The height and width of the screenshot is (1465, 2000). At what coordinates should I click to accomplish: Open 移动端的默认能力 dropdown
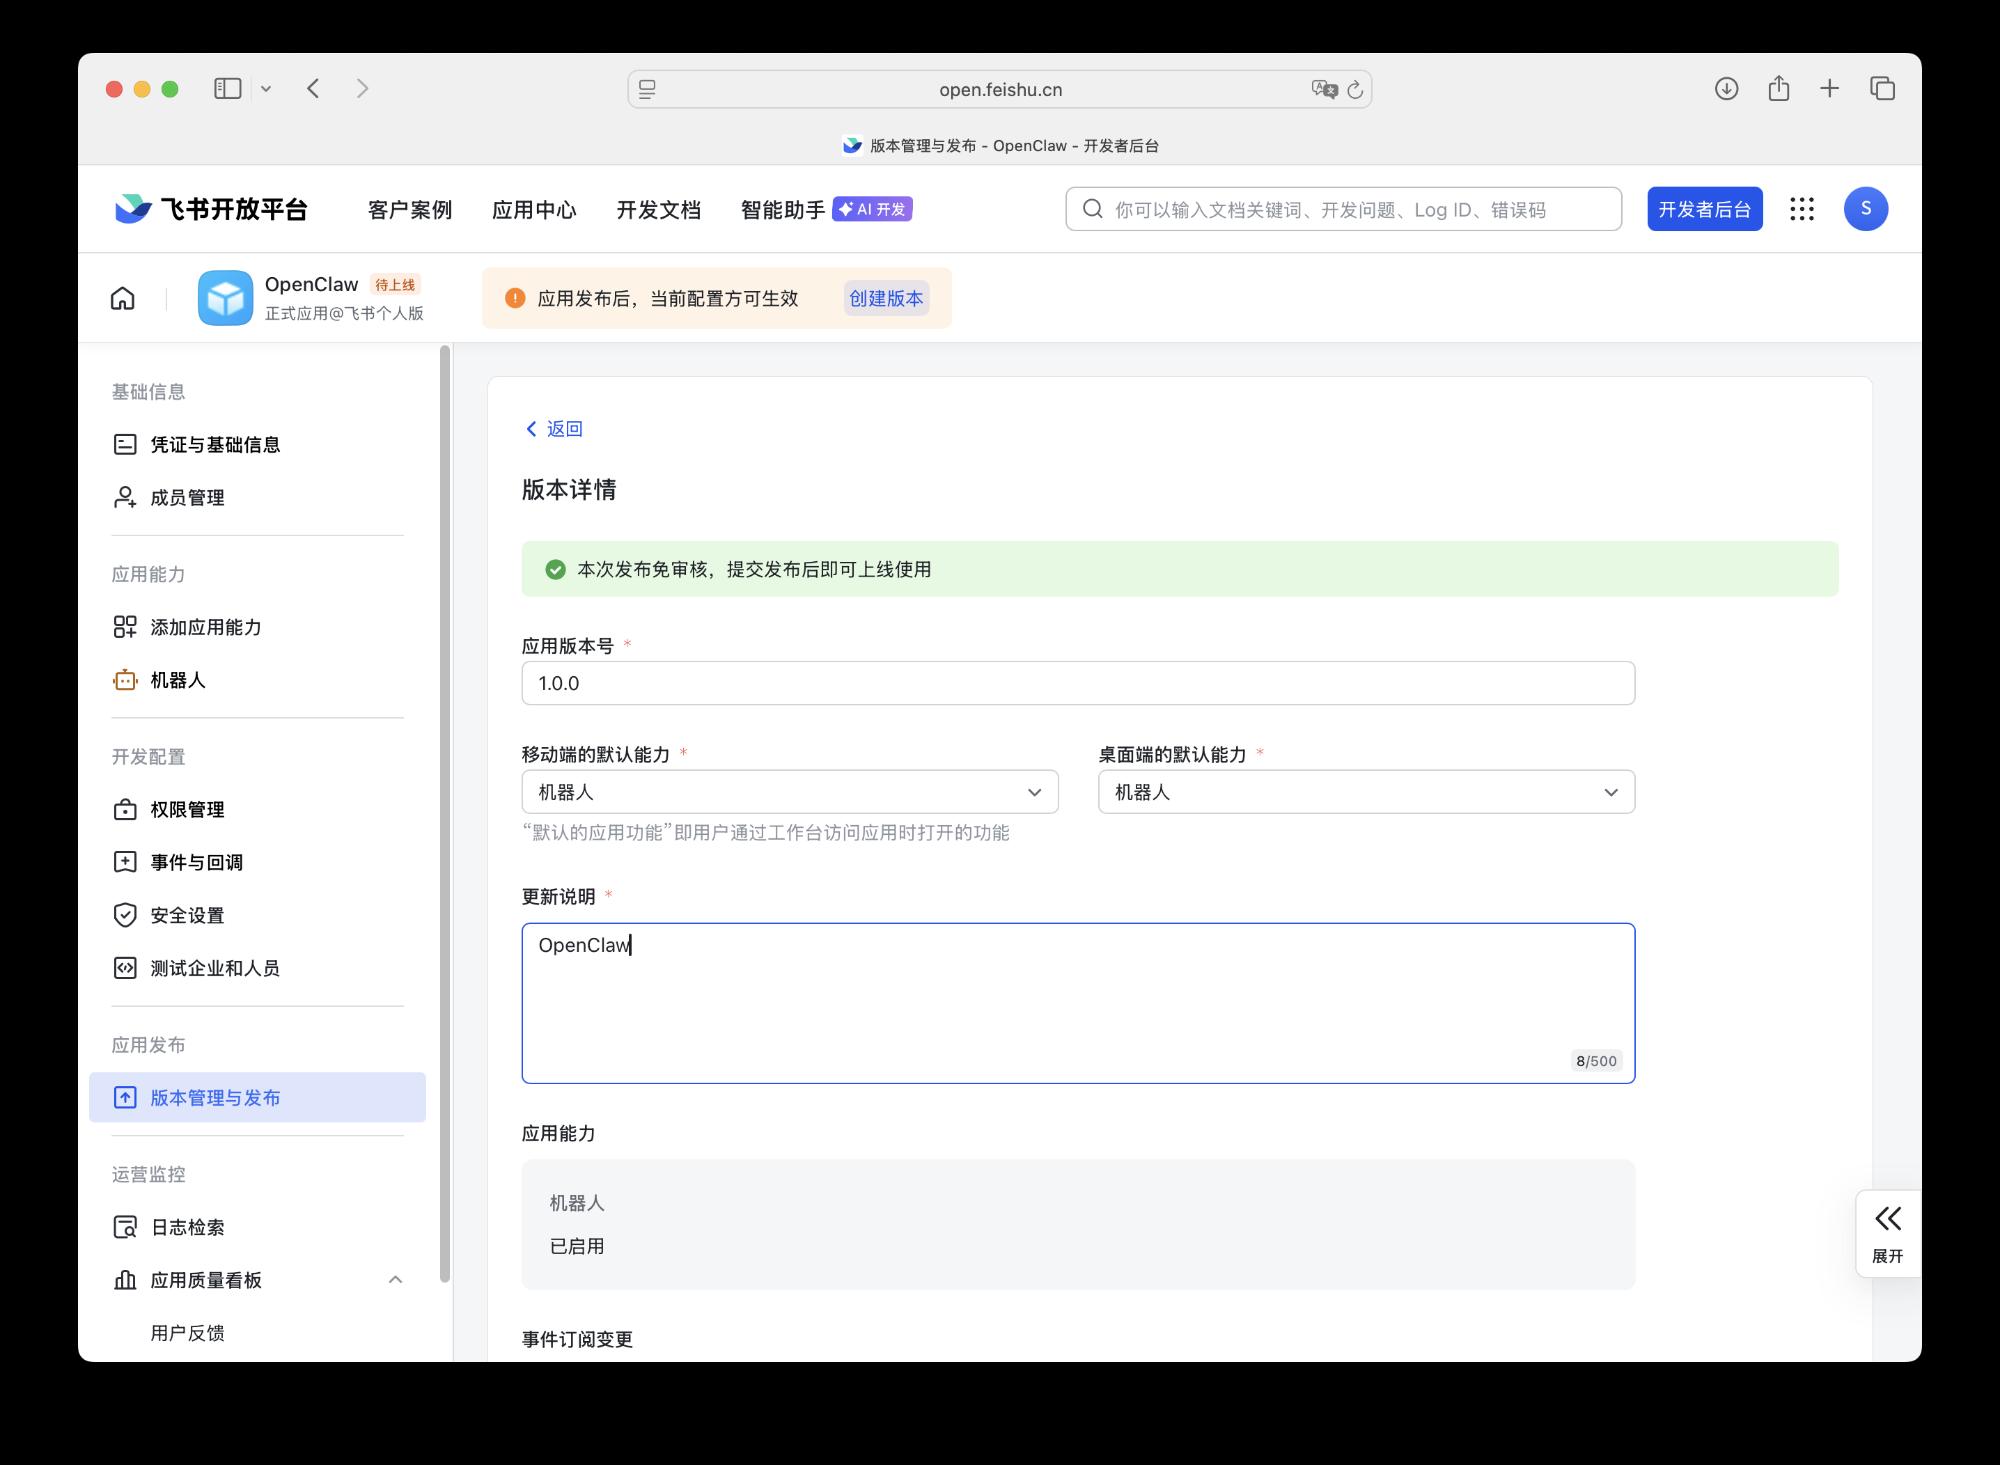coord(789,792)
